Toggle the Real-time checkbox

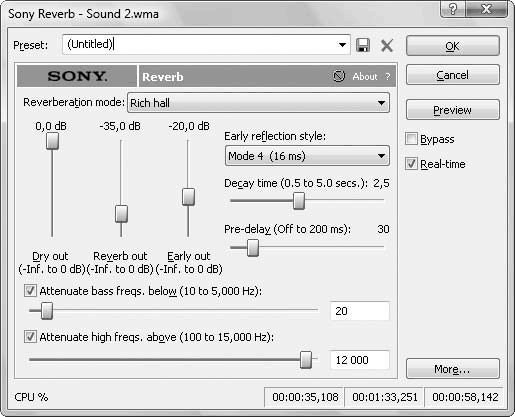pos(411,164)
